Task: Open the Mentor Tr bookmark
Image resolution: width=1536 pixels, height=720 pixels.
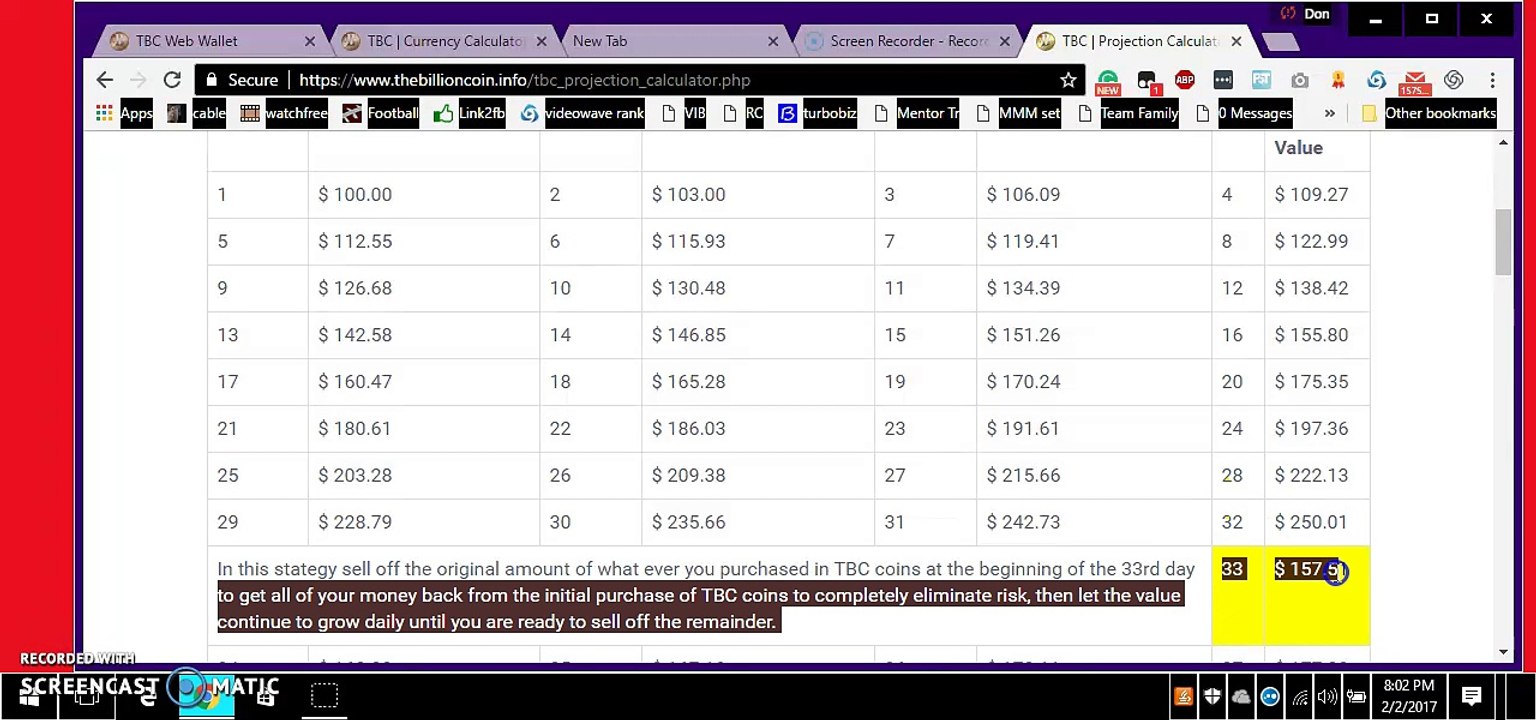Action: 916,113
